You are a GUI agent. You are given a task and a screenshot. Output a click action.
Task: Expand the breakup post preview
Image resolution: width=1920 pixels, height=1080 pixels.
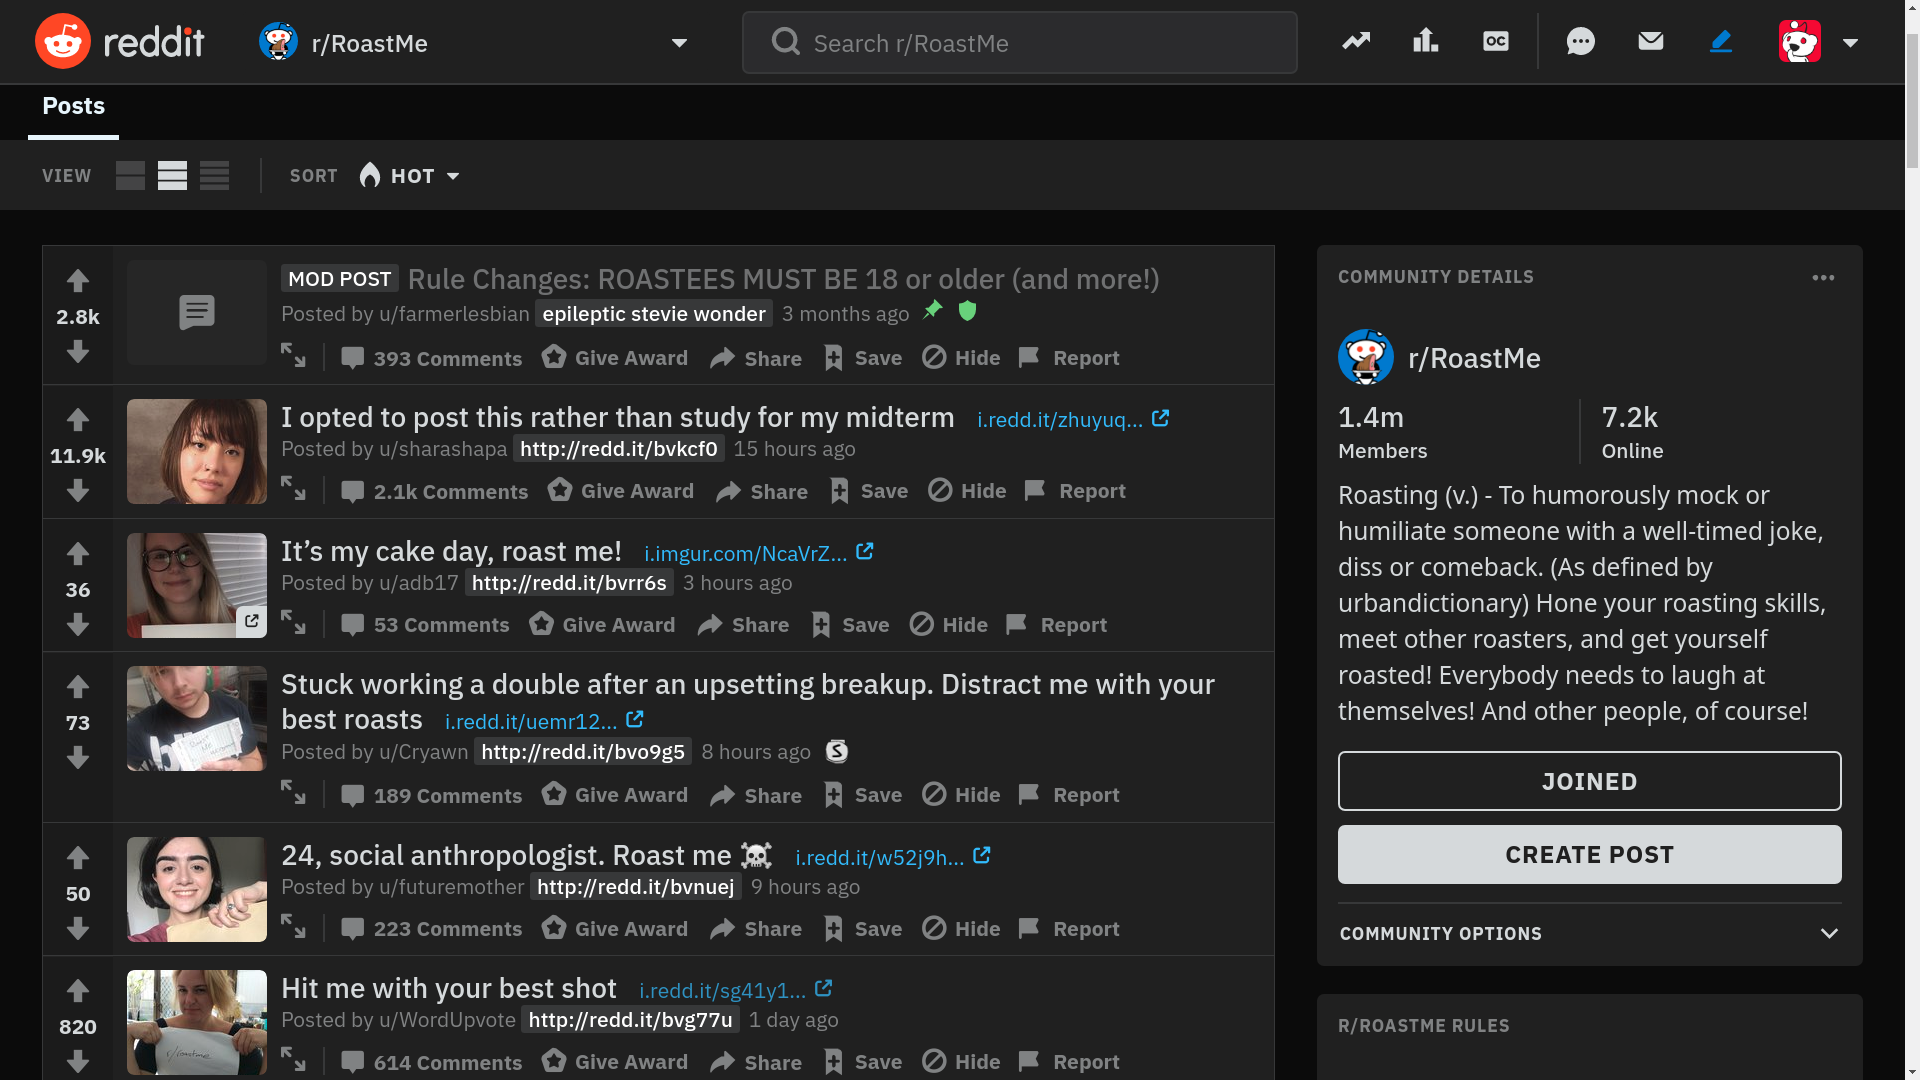pos(293,793)
